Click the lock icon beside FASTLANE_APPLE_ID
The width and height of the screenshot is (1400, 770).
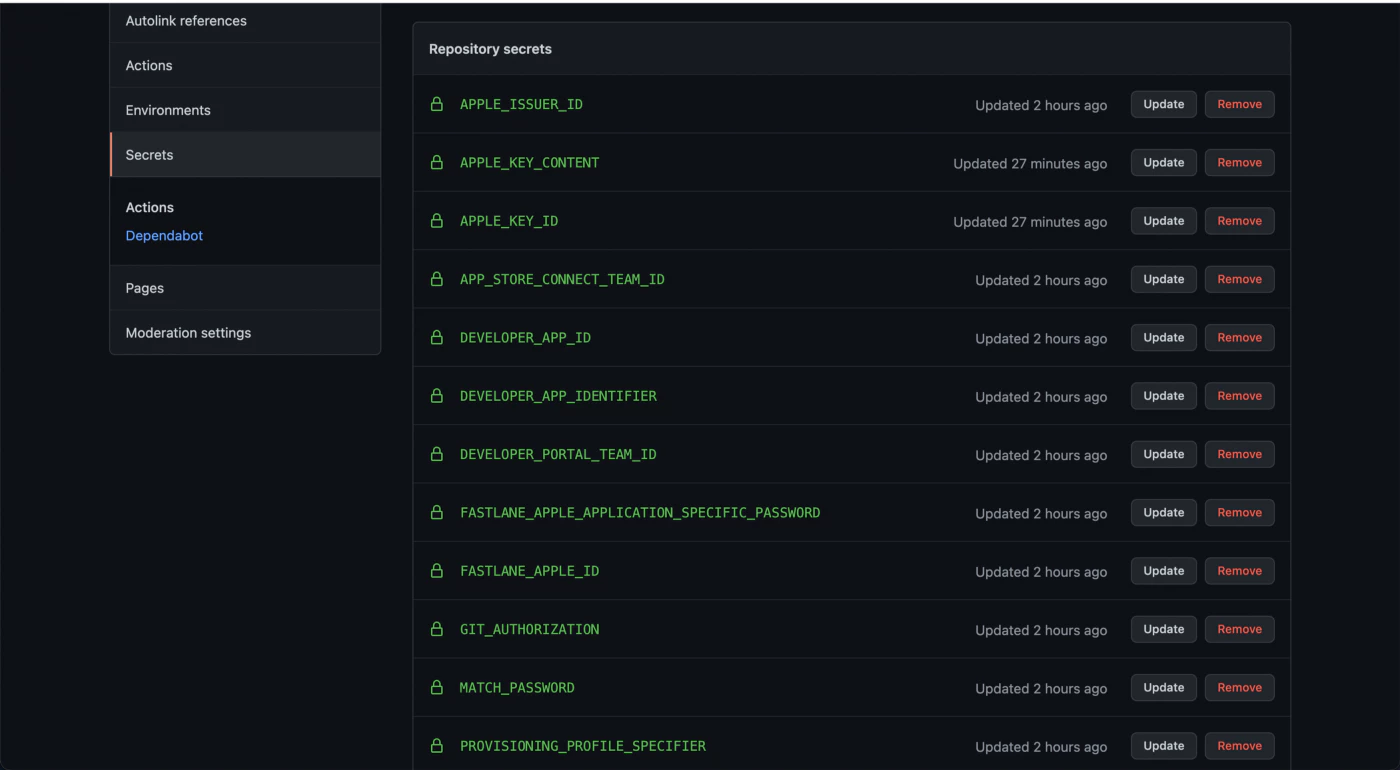(437, 571)
